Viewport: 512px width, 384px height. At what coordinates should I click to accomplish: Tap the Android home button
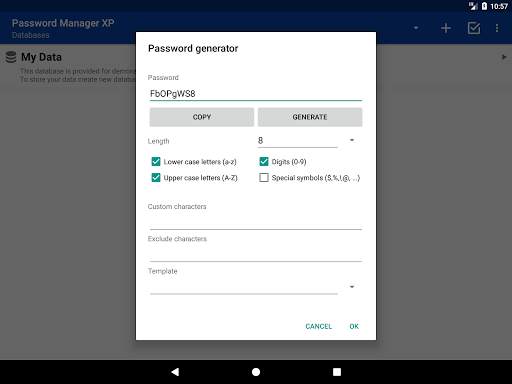click(x=256, y=372)
